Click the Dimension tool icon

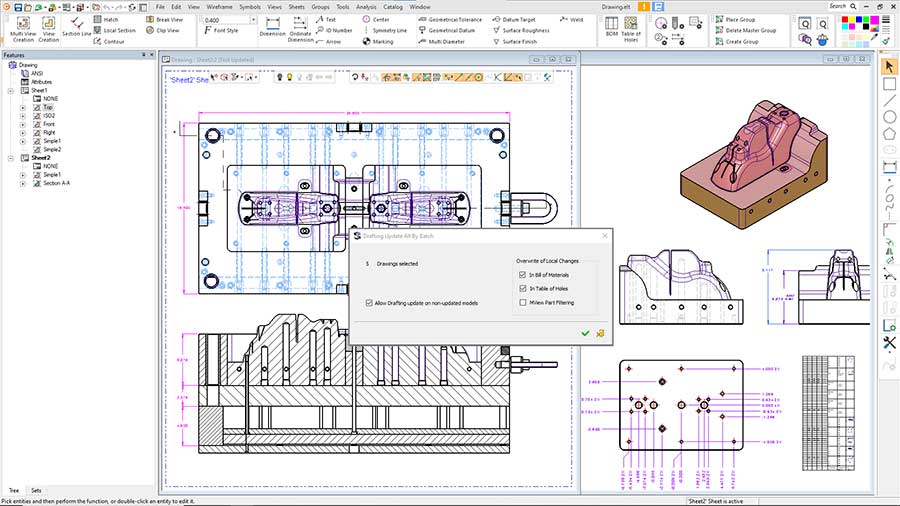click(272, 24)
